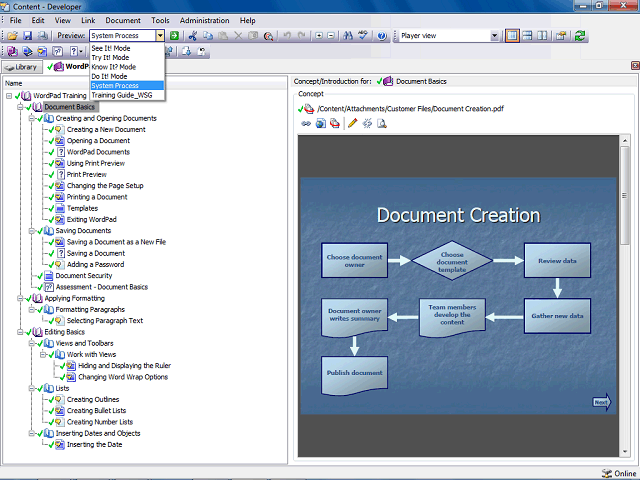This screenshot has width=640, height=480.
Task: Click the Preview magnifier page icon in Concept pane
Action: coord(382,123)
